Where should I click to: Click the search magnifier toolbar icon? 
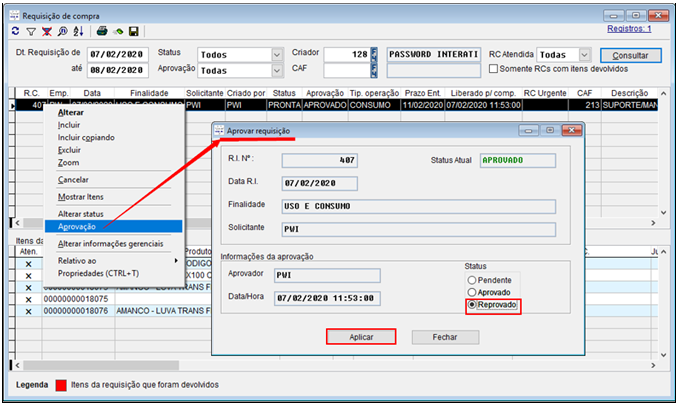pyautogui.click(x=63, y=31)
